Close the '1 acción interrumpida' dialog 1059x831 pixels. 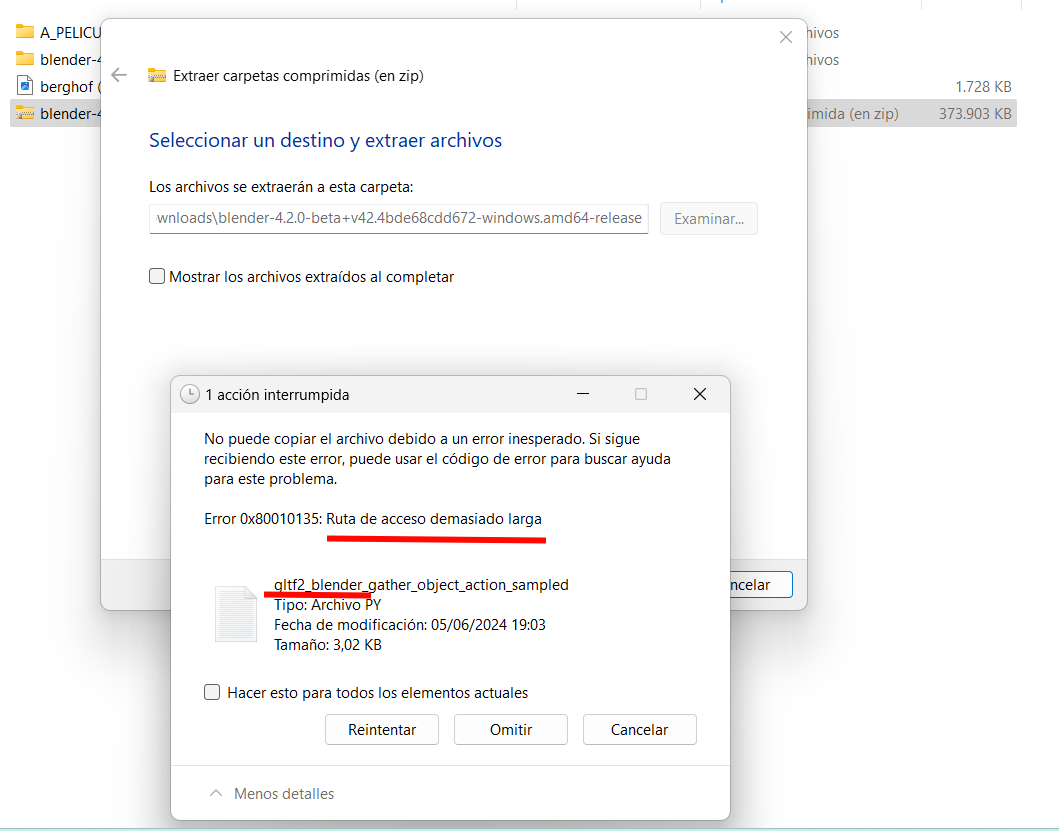pyautogui.click(x=700, y=395)
